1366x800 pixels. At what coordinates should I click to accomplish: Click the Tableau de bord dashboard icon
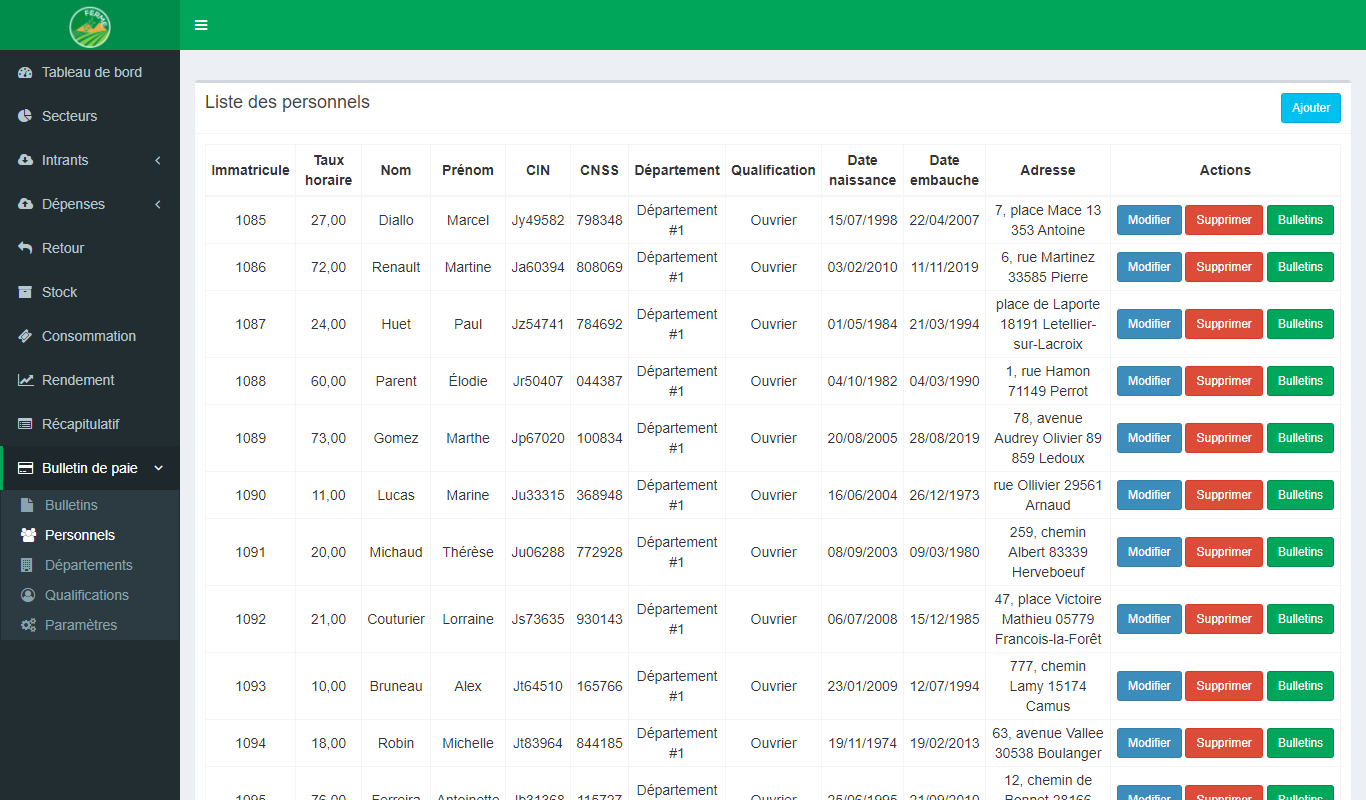(25, 72)
